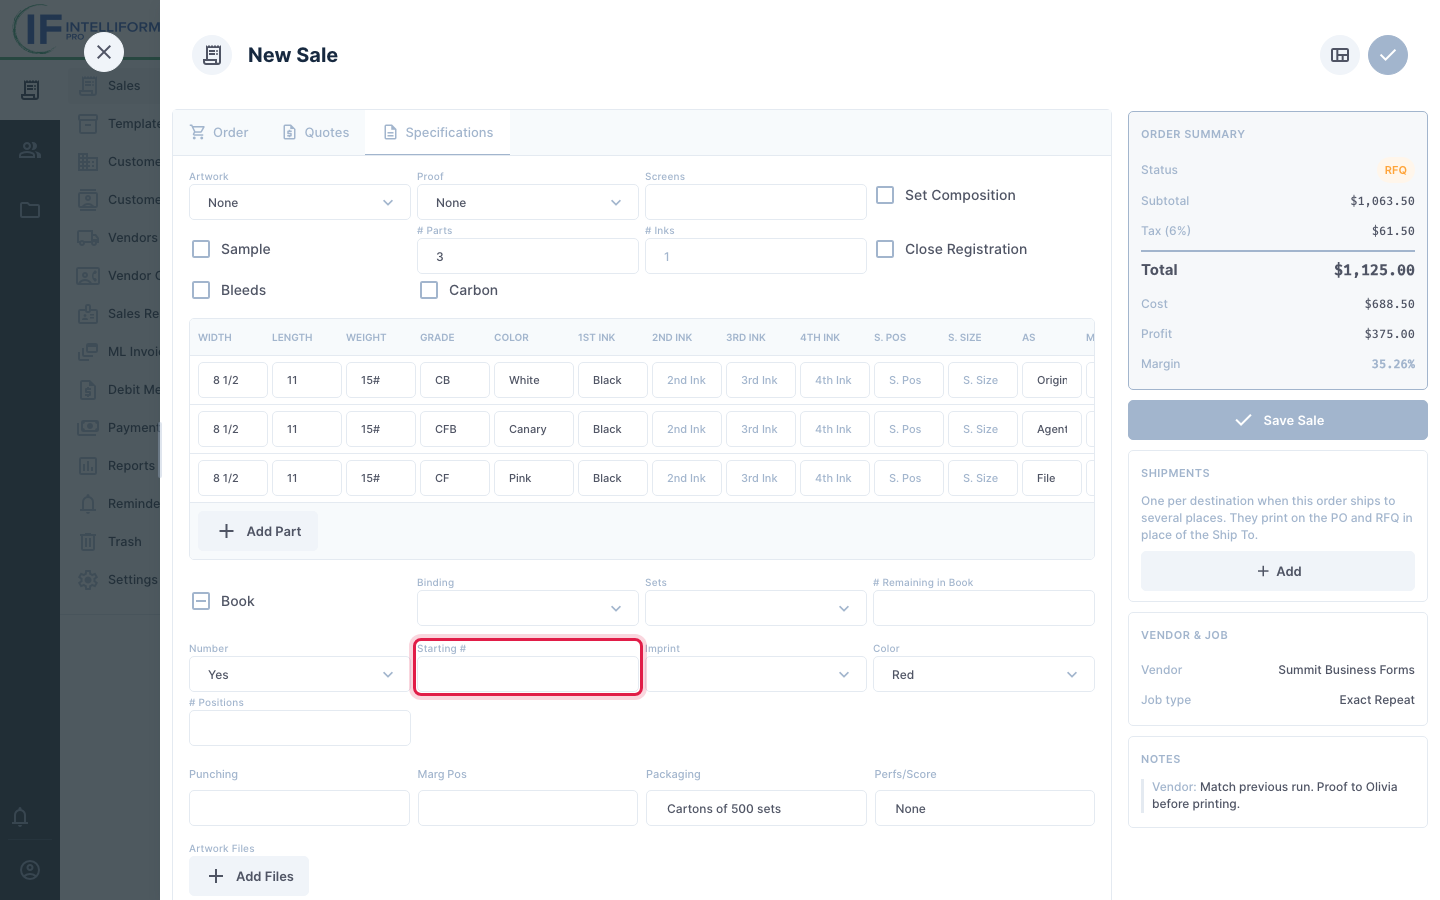Expand the Sets dropdown
Image resolution: width=1440 pixels, height=900 pixels.
point(756,608)
